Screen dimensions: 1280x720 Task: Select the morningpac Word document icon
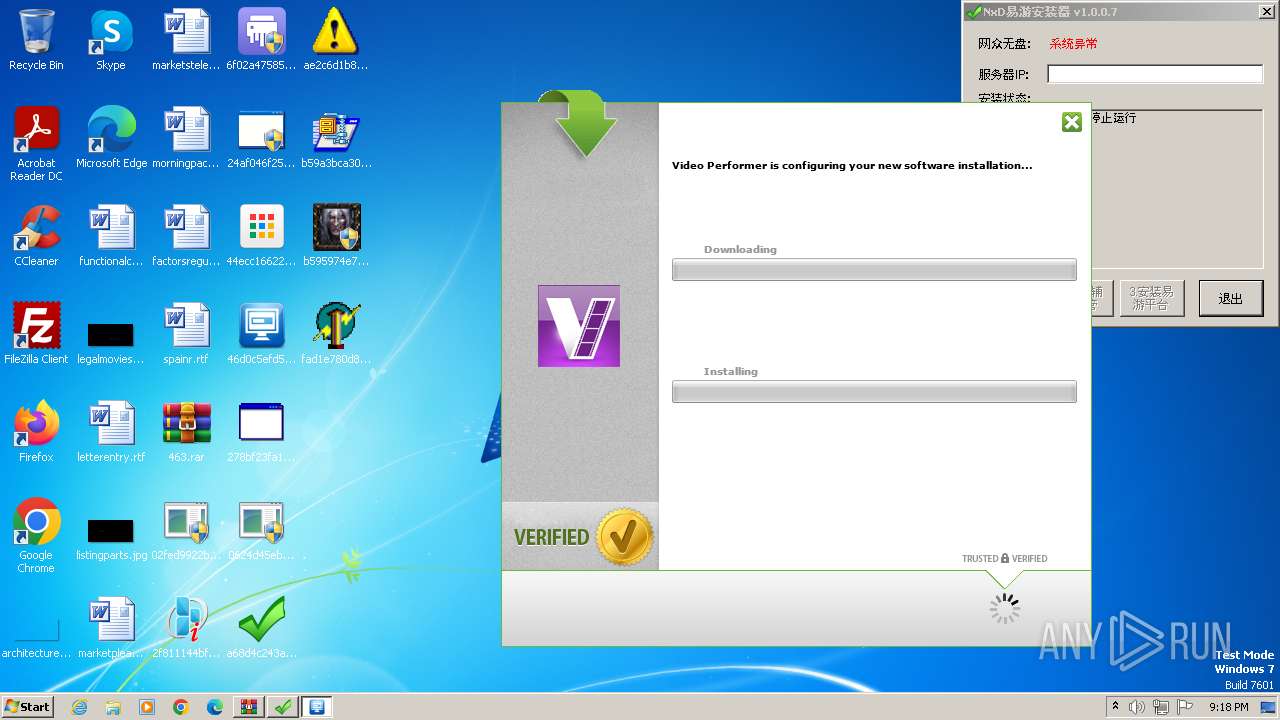[186, 138]
